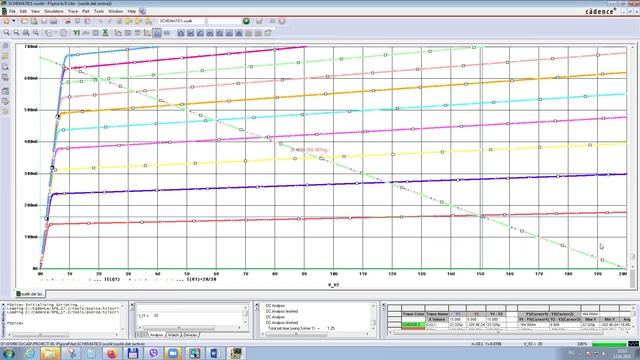
Task: Toggle the Performance Analysis icon
Action: 96,33
